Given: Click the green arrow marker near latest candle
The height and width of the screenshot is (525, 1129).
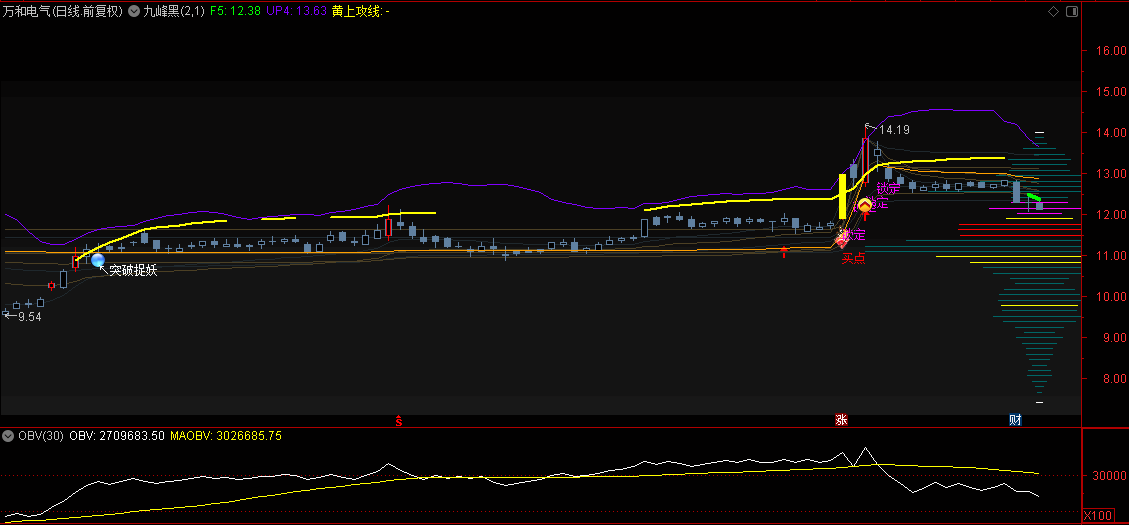Looking at the screenshot, I should click(x=1035, y=198).
